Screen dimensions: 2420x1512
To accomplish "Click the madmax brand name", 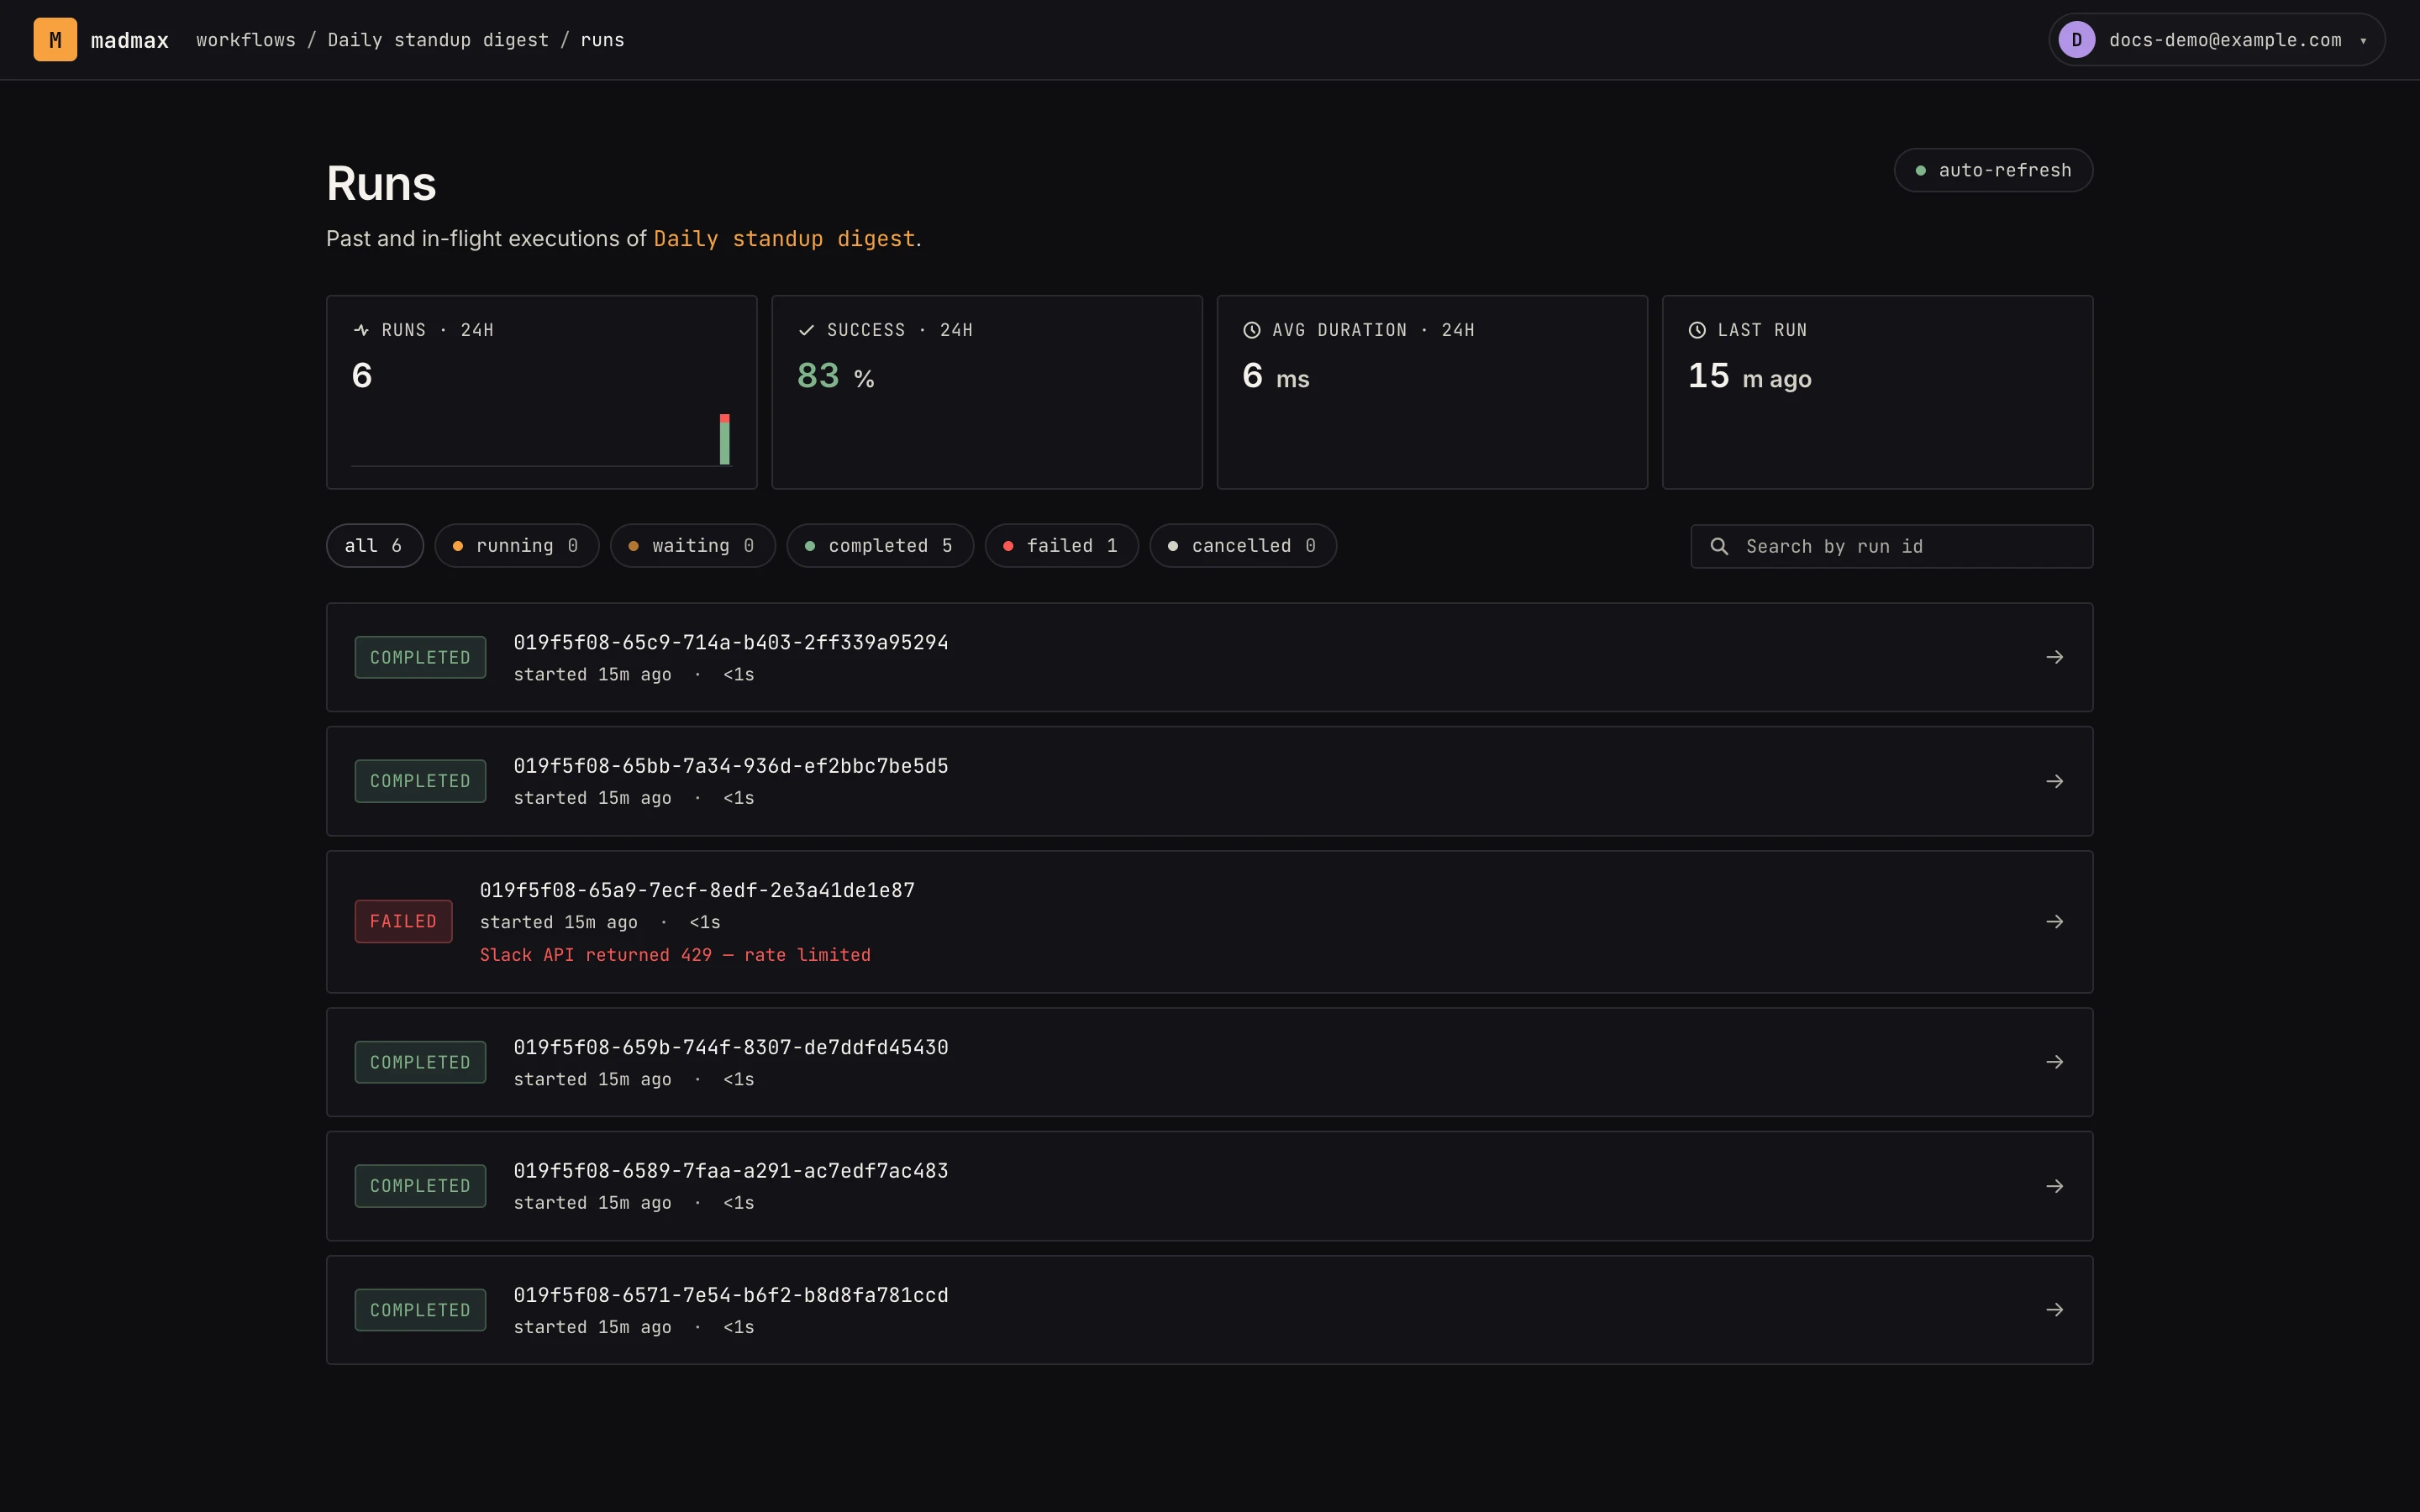I will (x=130, y=40).
